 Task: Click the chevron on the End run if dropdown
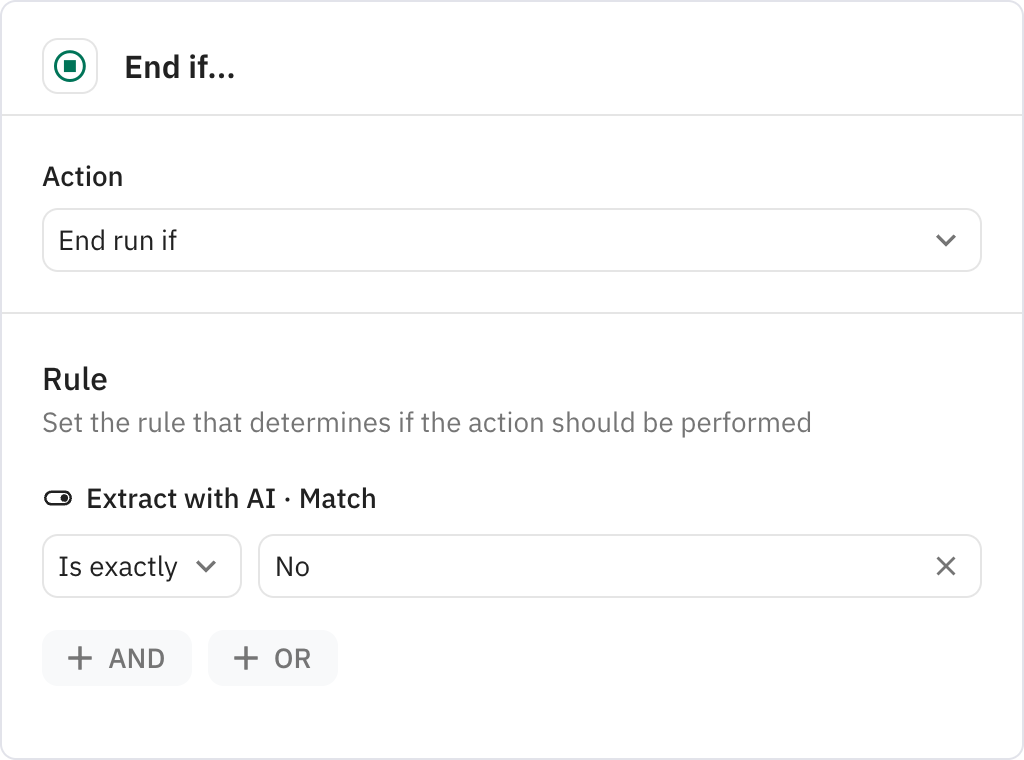pos(944,240)
